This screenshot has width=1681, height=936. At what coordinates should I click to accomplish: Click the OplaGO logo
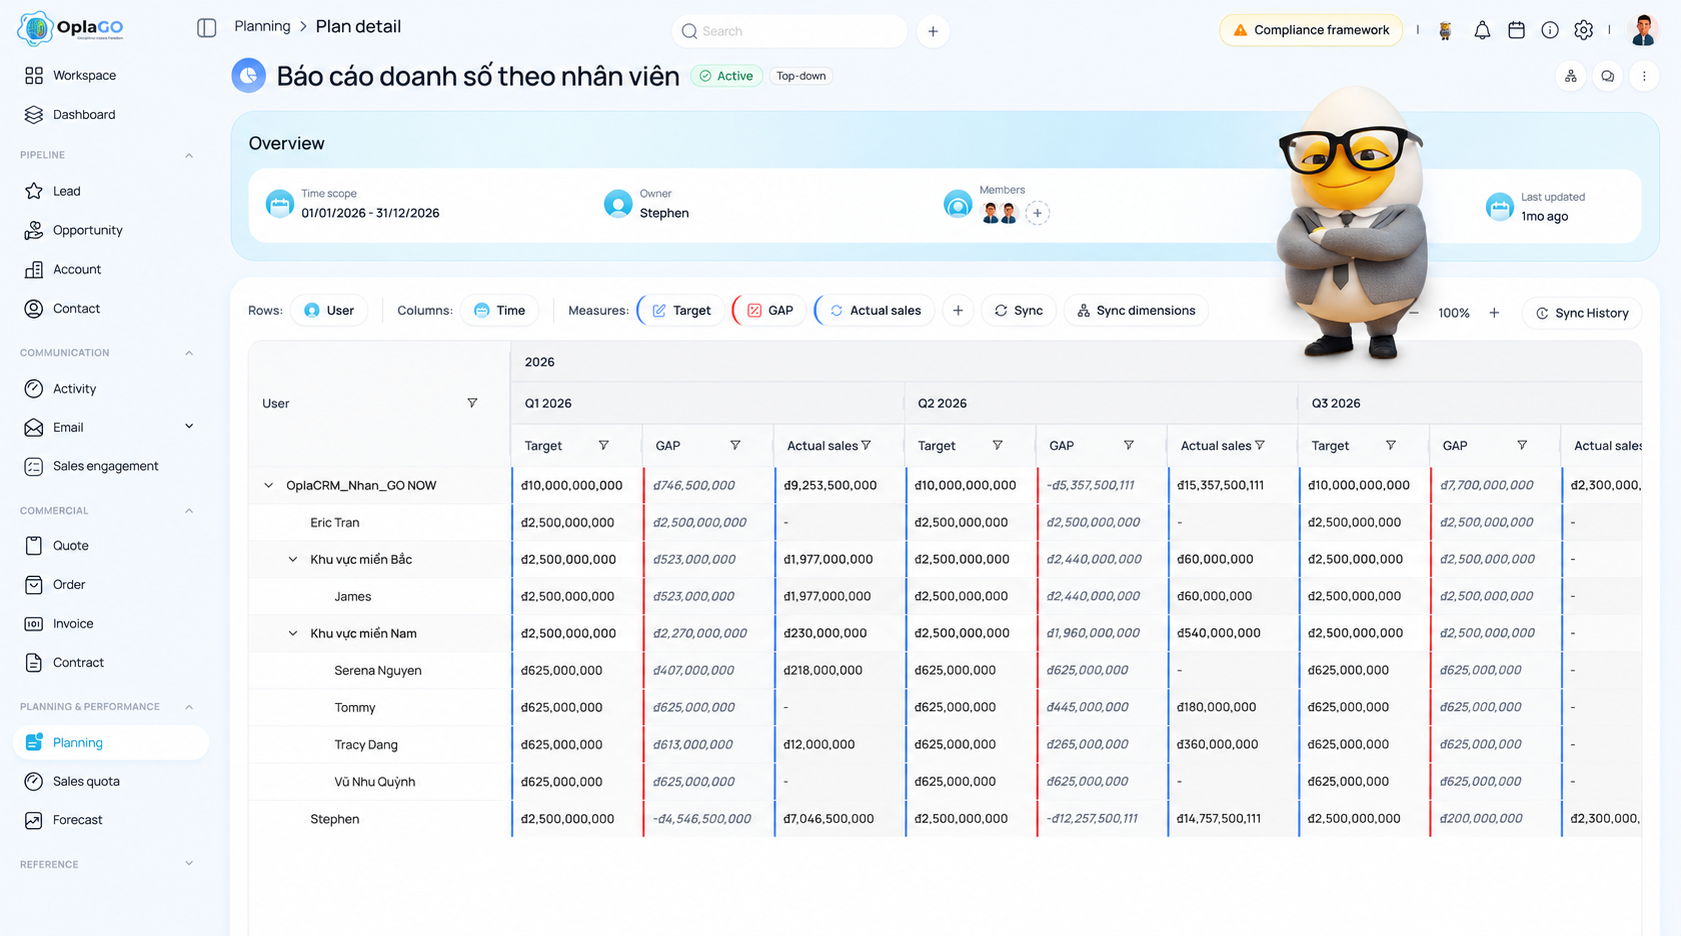70,28
